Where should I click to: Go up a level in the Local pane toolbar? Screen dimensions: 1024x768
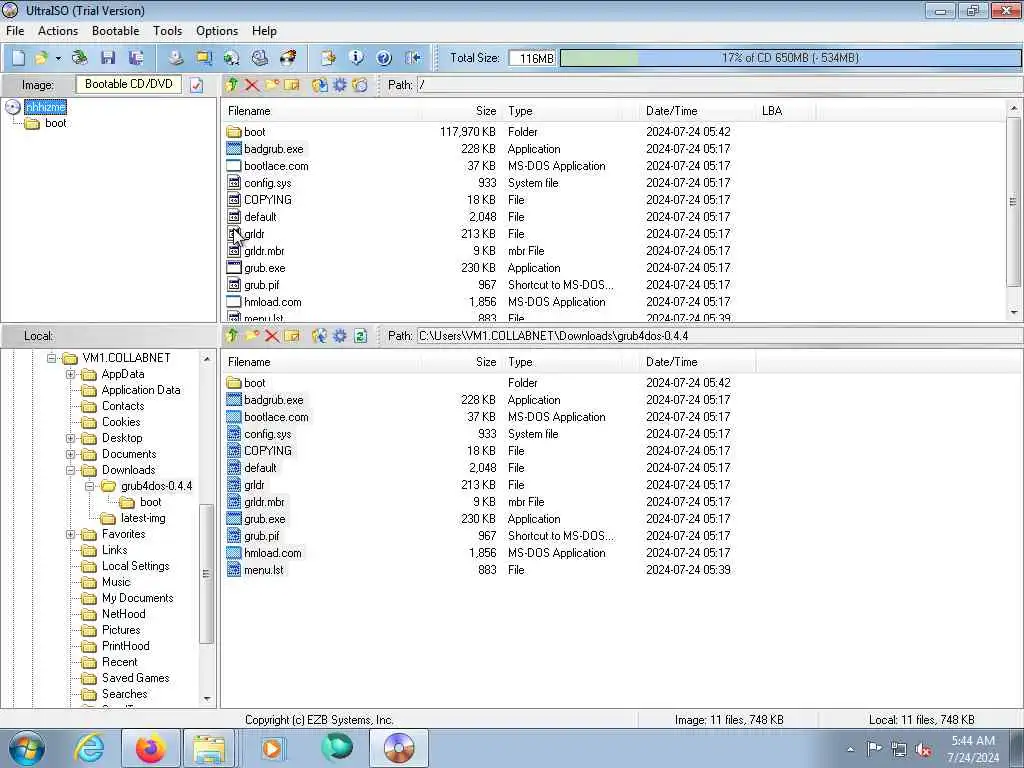point(231,336)
